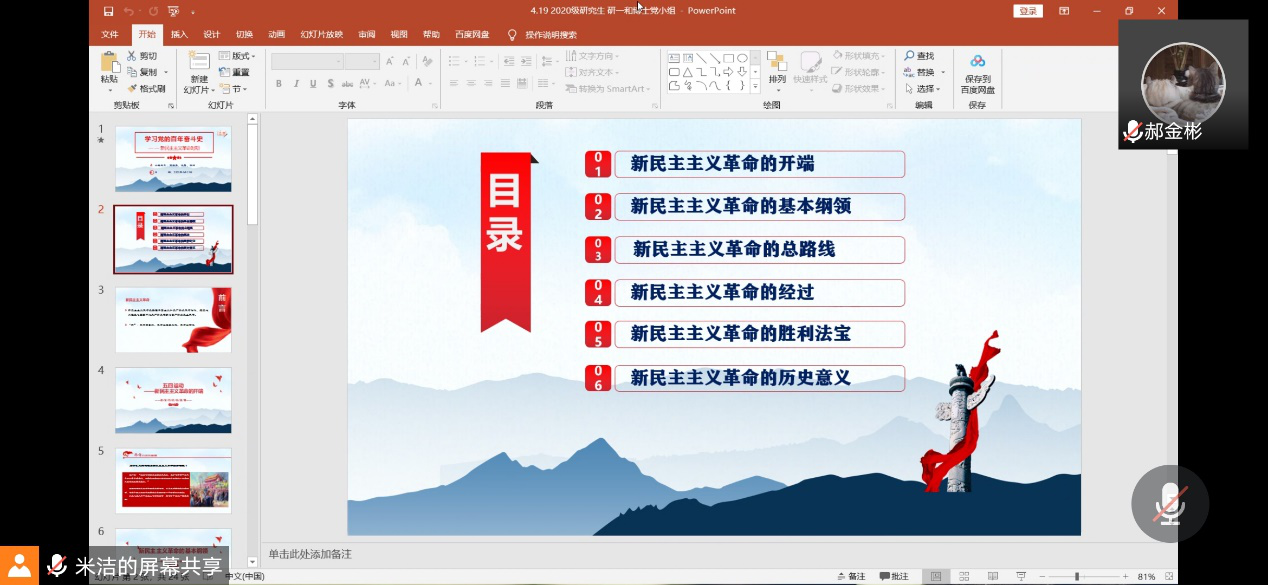The height and width of the screenshot is (585, 1268).
Task: Open the Section (节) dropdown
Action: tap(232, 88)
